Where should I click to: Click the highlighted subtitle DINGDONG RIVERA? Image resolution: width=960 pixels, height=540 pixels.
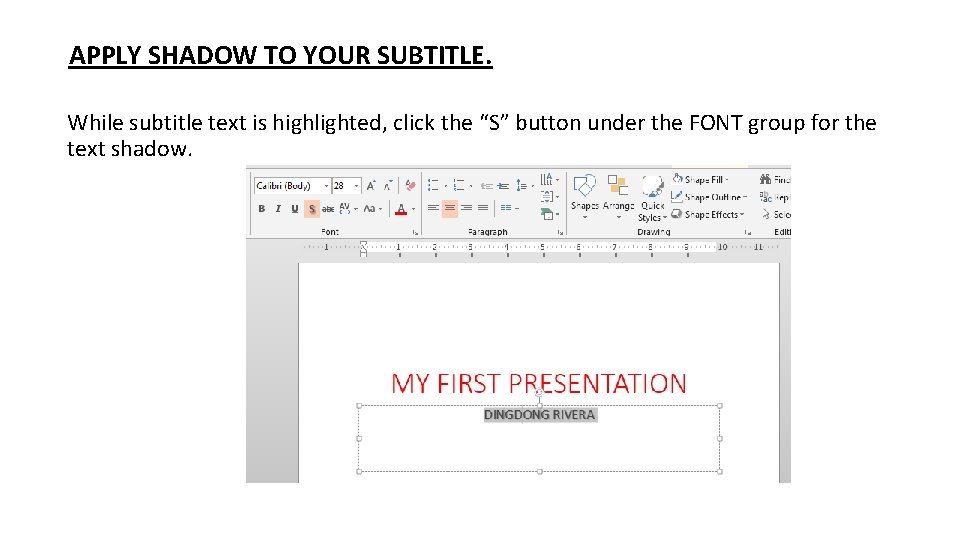click(x=539, y=415)
